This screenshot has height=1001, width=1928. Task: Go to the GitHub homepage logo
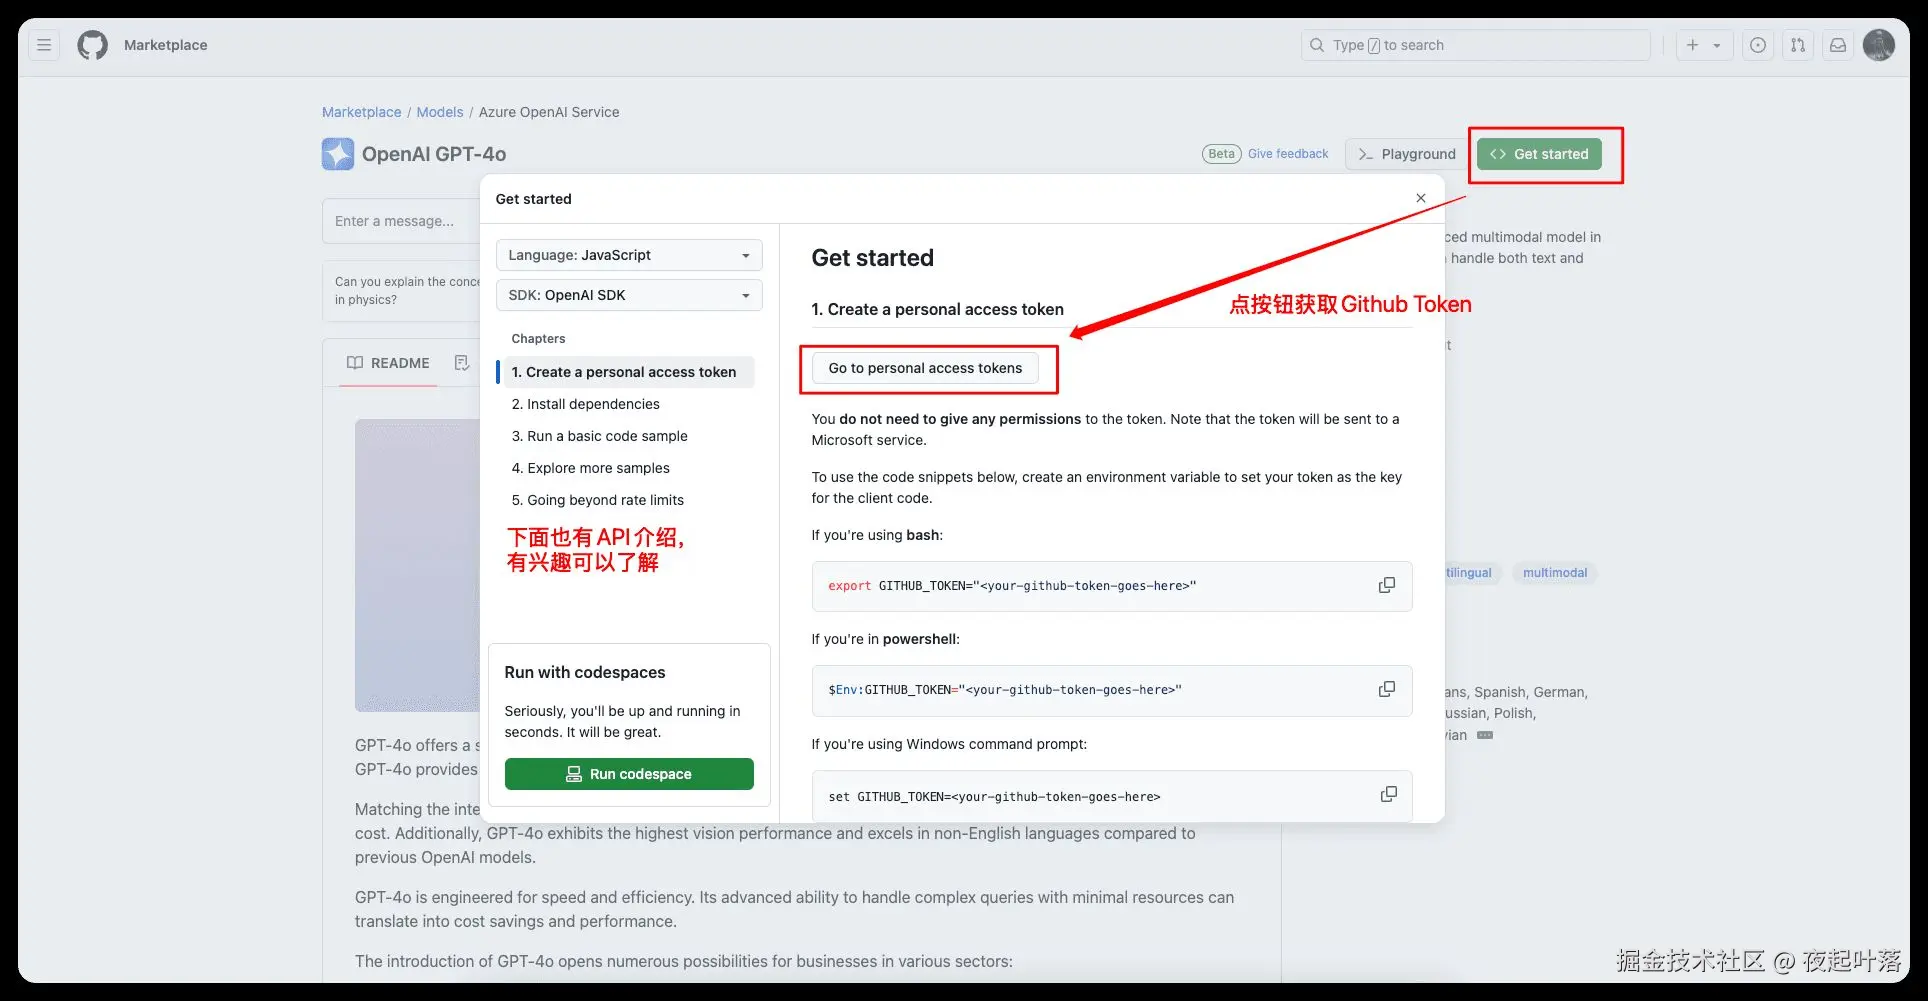click(x=92, y=45)
